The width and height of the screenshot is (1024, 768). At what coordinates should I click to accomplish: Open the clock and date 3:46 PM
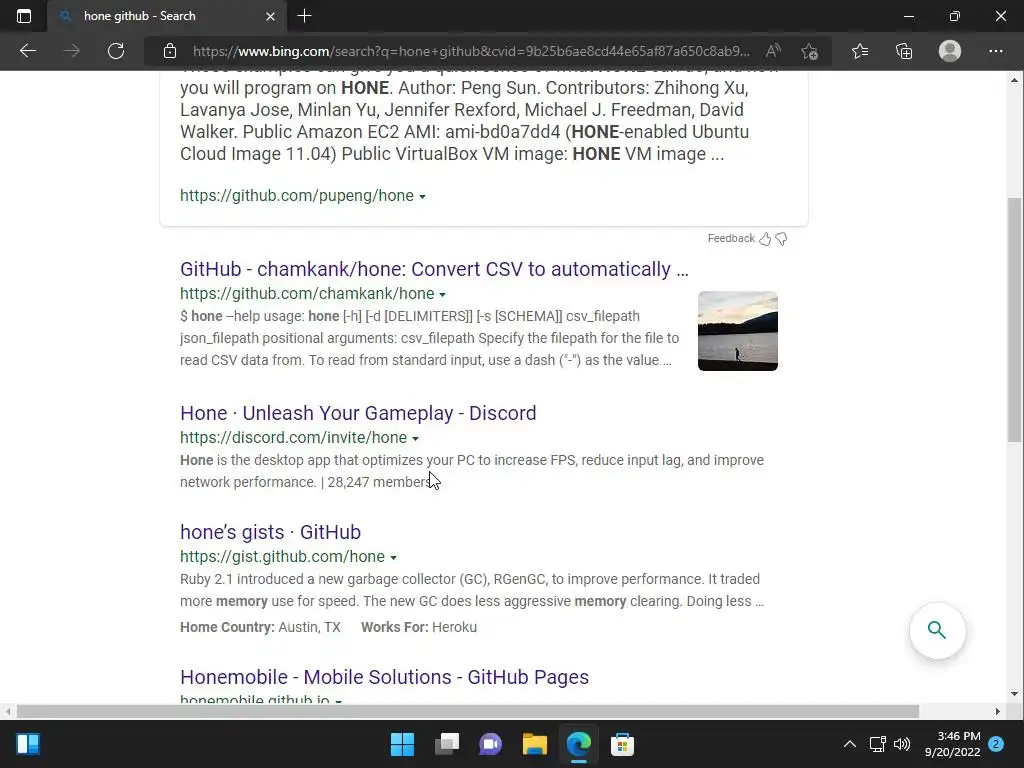pyautogui.click(x=953, y=744)
